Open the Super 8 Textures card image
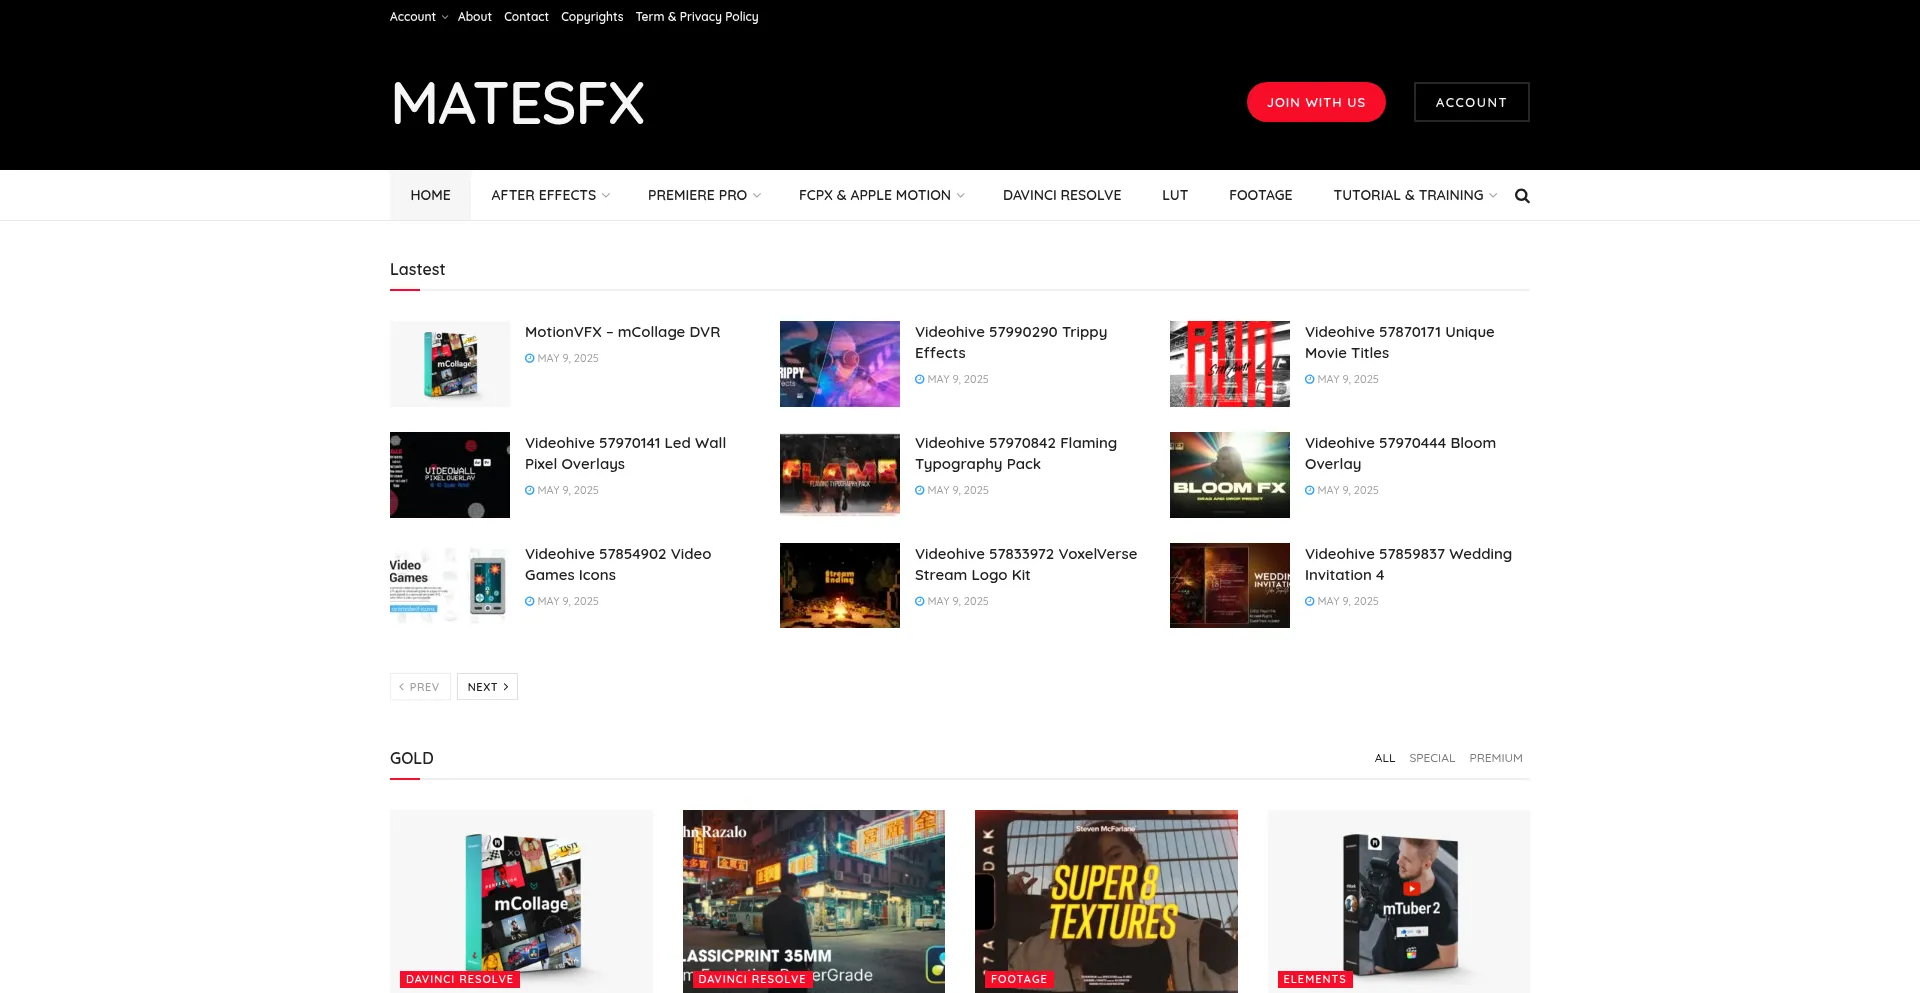The image size is (1920, 993). pyautogui.click(x=1106, y=900)
